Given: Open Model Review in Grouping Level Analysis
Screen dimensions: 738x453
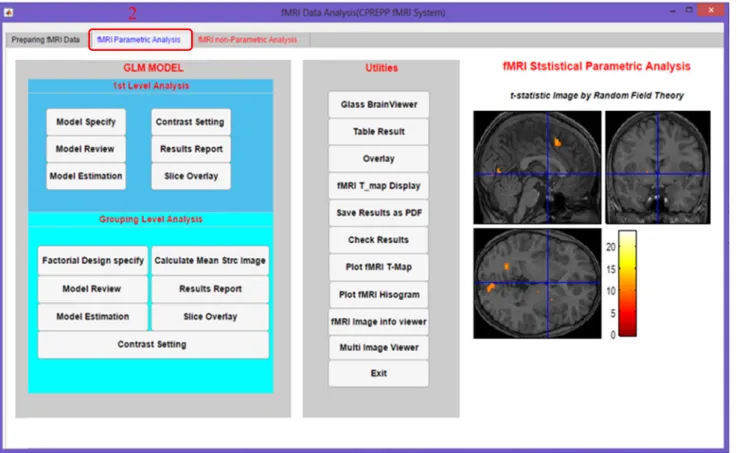Looking at the screenshot, I should [x=93, y=289].
